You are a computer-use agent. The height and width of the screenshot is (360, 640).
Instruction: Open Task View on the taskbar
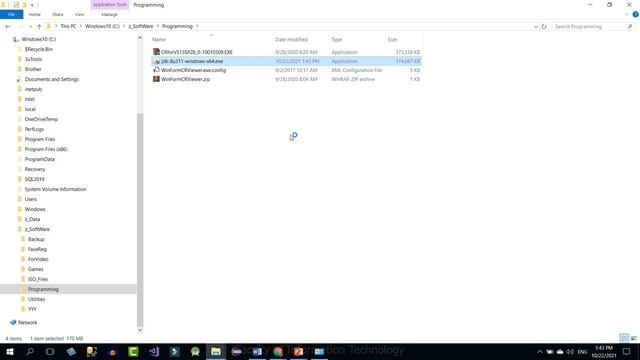pyautogui.click(x=50, y=351)
